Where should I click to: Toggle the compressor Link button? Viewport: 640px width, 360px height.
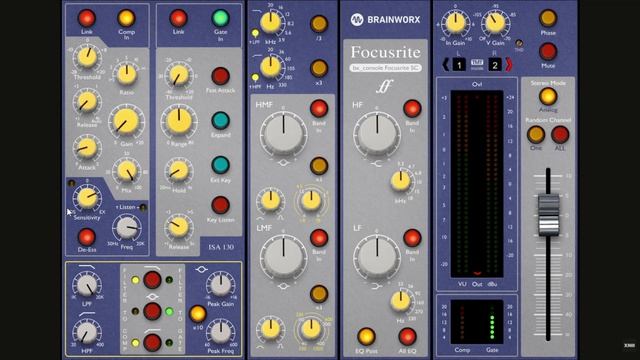pyautogui.click(x=87, y=18)
